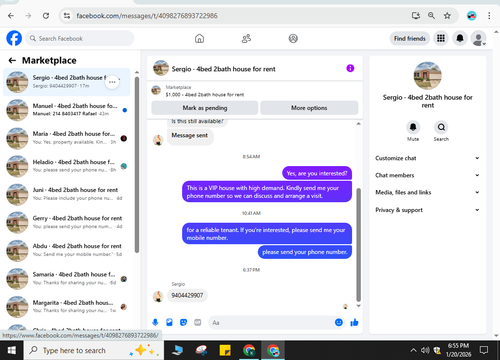The width and height of the screenshot is (500, 360).
Task: Expand Privacy & support section
Action: (427, 210)
